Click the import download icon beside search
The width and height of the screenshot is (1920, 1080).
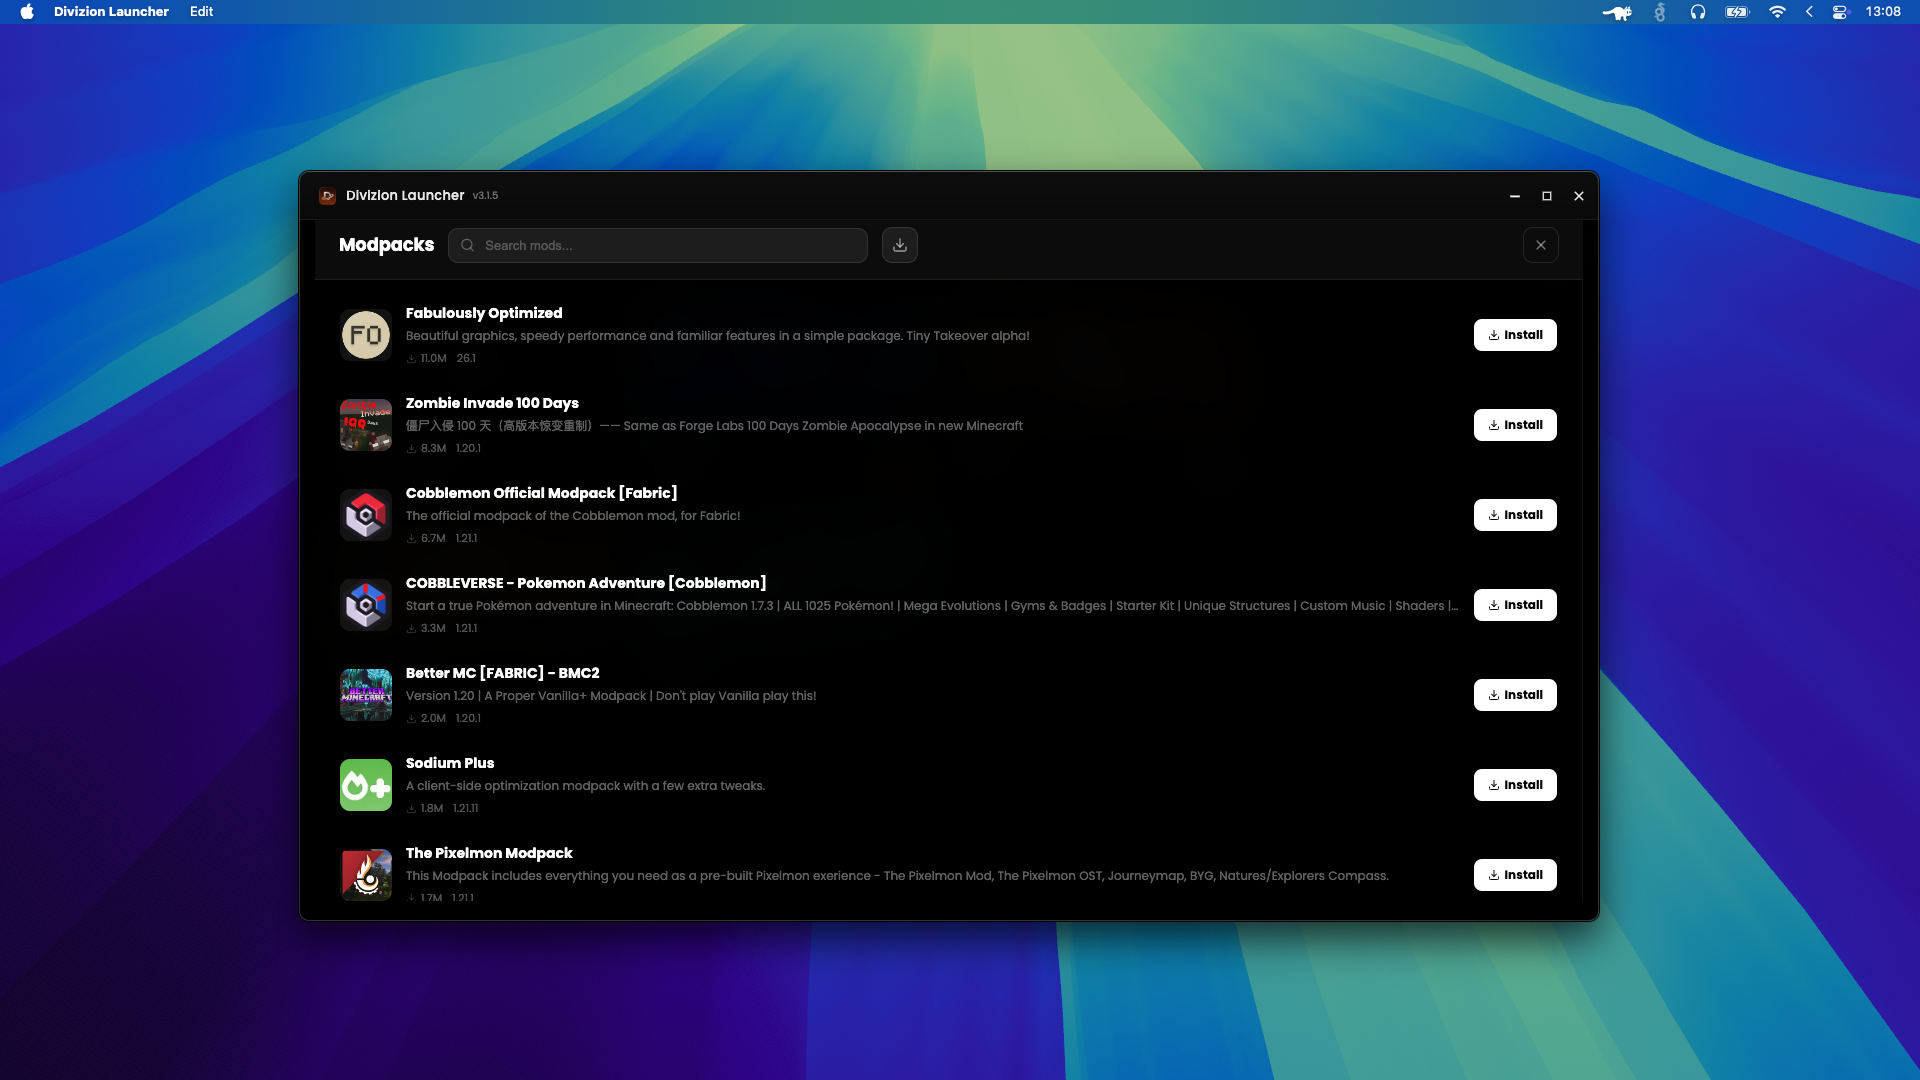[x=900, y=245]
